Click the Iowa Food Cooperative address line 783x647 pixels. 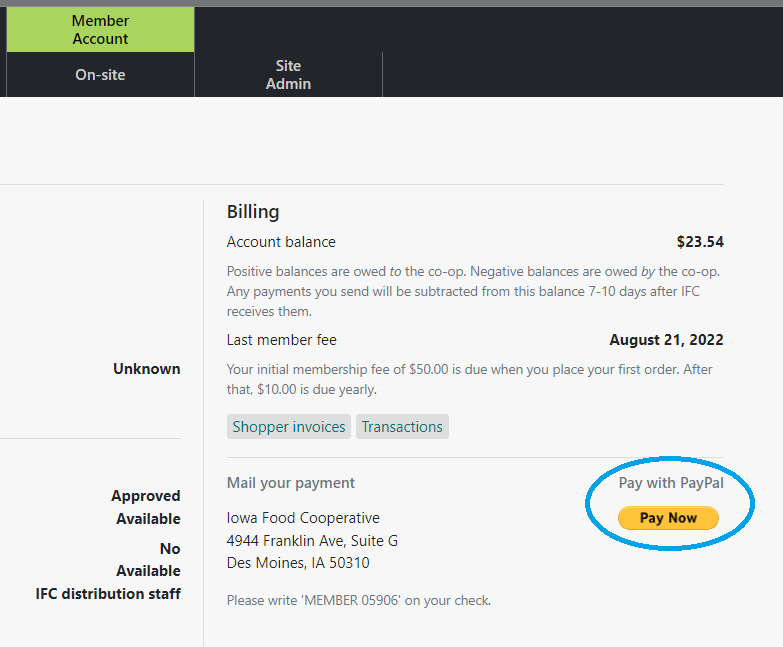click(x=303, y=518)
